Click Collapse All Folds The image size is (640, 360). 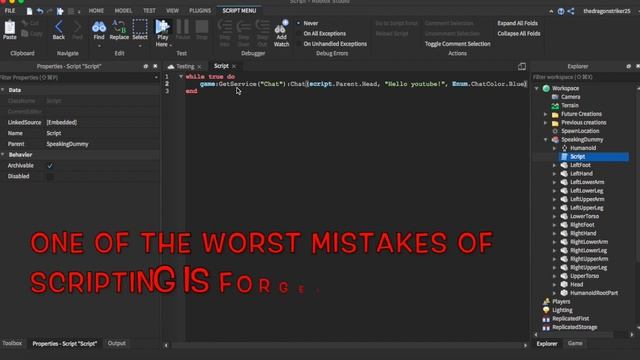518,33
